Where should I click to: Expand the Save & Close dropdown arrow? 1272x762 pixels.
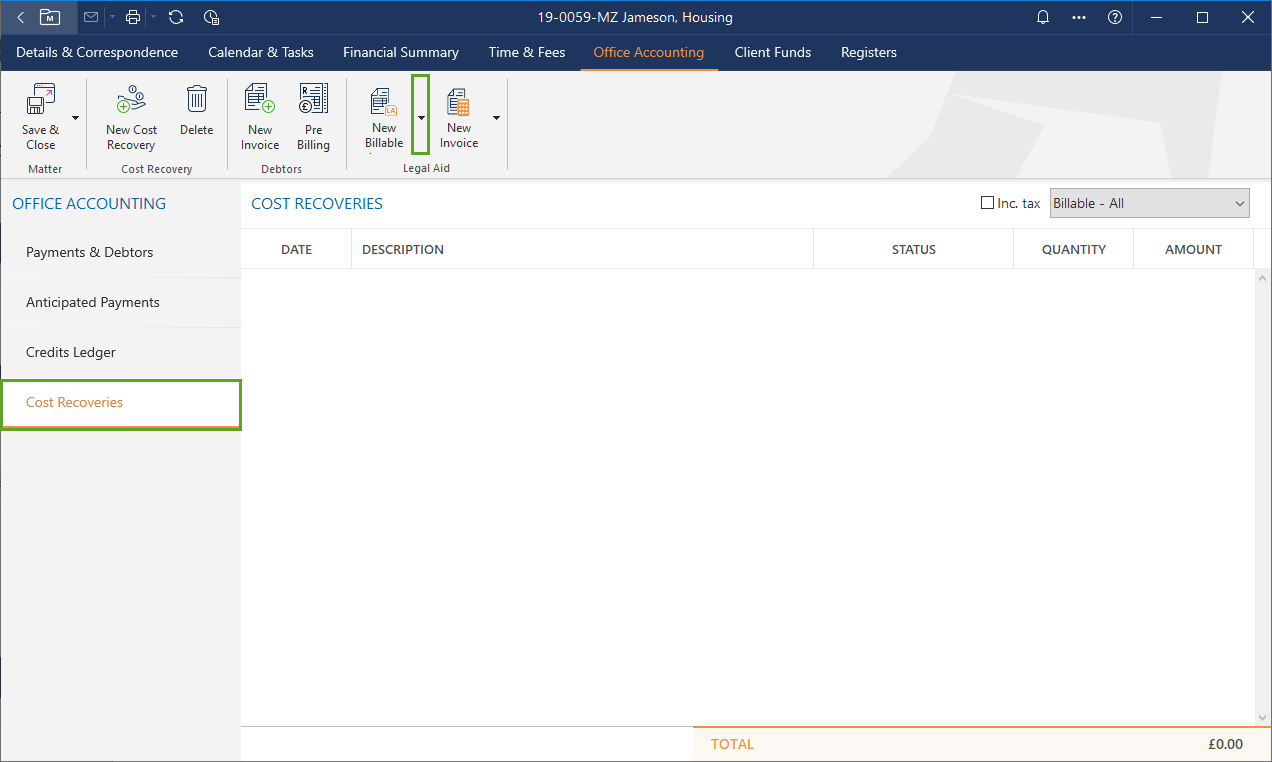click(x=75, y=117)
